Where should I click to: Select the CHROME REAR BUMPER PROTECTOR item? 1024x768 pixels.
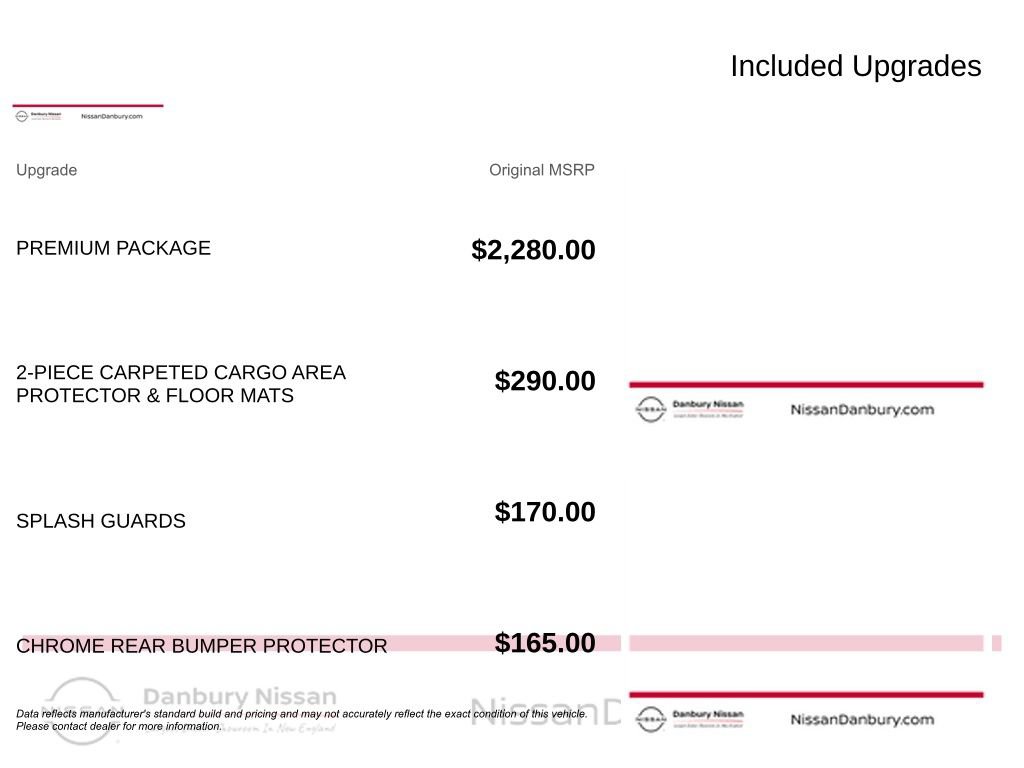coord(202,646)
